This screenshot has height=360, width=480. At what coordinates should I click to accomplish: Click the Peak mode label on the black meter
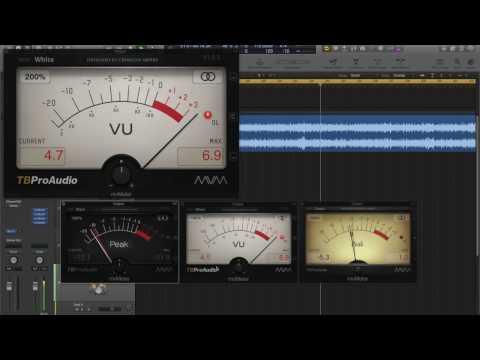tap(119, 244)
